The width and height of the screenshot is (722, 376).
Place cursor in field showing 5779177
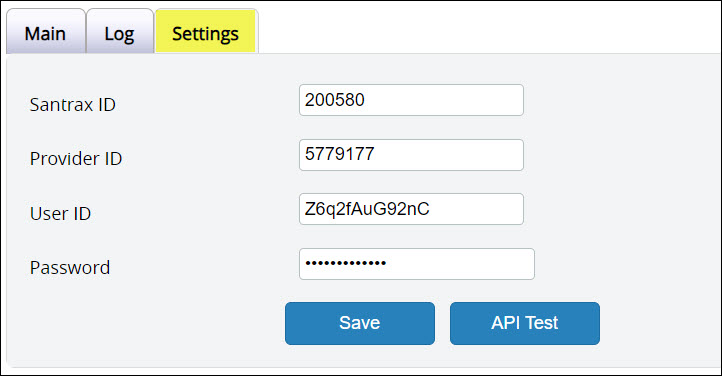(x=411, y=155)
